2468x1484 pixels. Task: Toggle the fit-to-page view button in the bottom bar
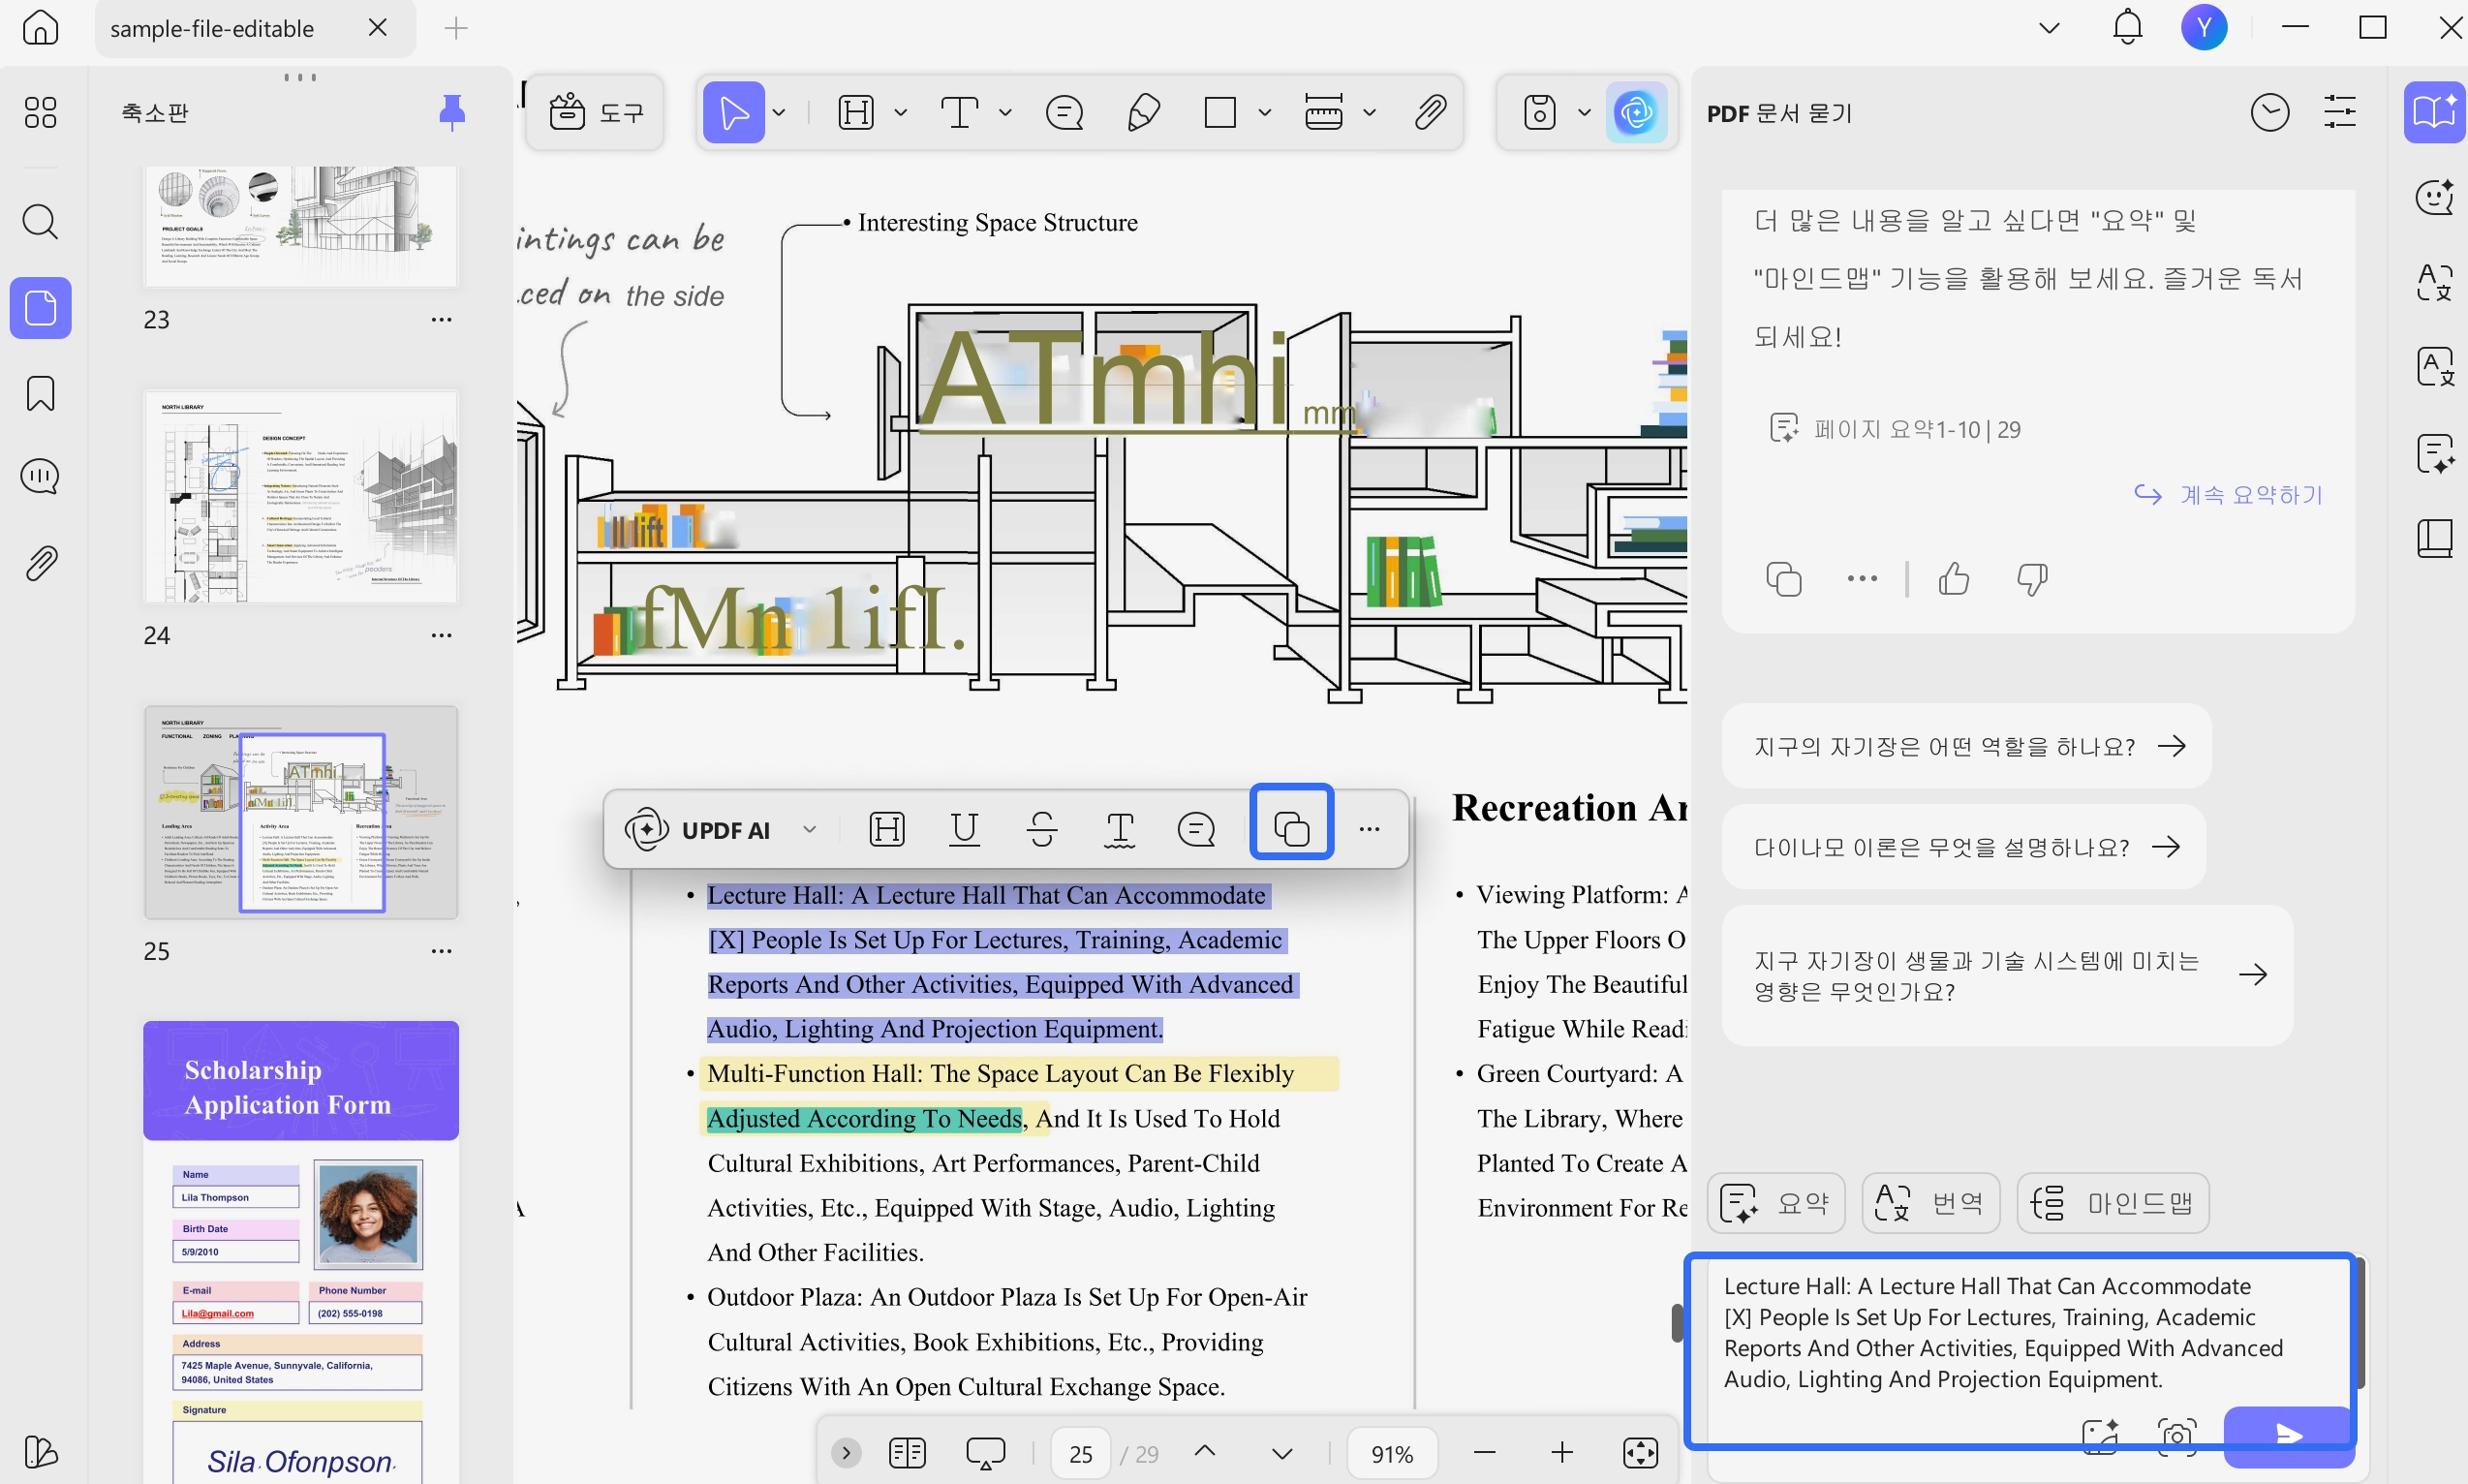point(1641,1453)
